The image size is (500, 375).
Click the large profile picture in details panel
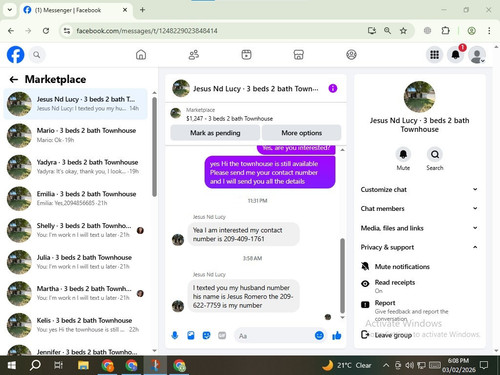(x=419, y=97)
